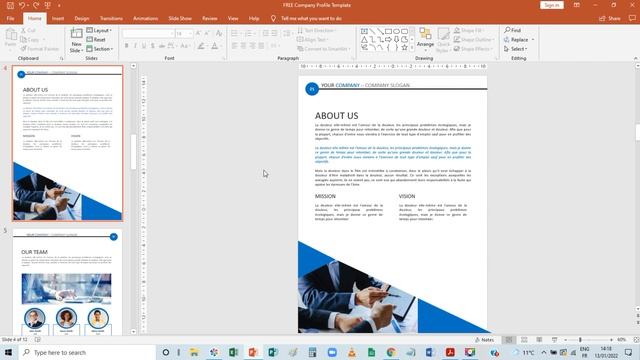Screen dimensions: 640x360
Task: Expand the Replace dropdown arrow
Action: [x=533, y=40]
